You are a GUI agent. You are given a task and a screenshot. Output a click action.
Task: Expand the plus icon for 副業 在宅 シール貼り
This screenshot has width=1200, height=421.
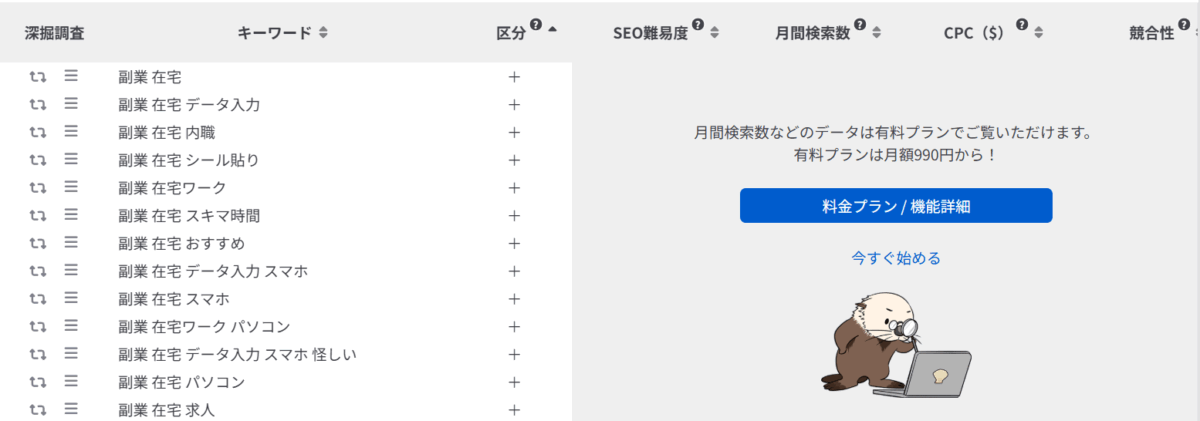click(x=514, y=160)
